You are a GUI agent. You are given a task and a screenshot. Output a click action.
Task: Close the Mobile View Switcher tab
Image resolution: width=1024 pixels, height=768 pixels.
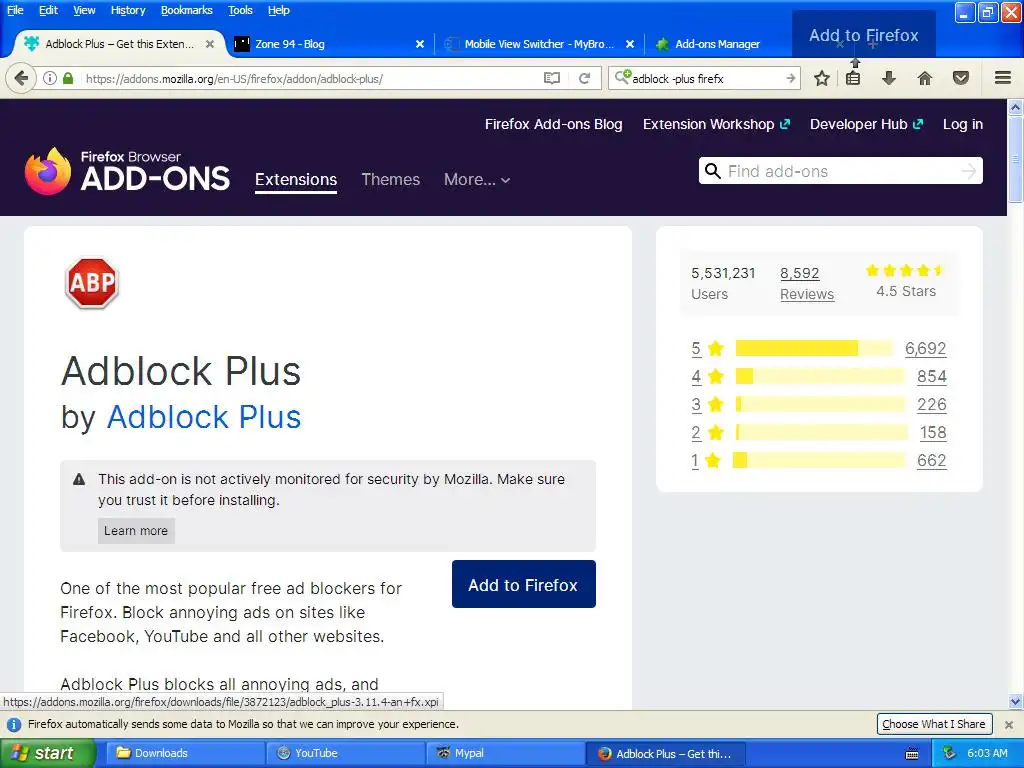(x=630, y=44)
